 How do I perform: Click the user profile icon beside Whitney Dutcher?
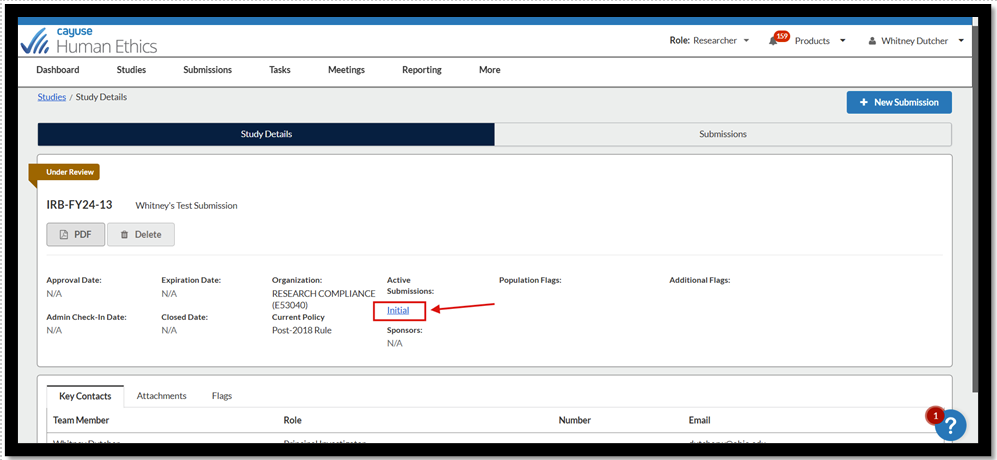click(872, 41)
